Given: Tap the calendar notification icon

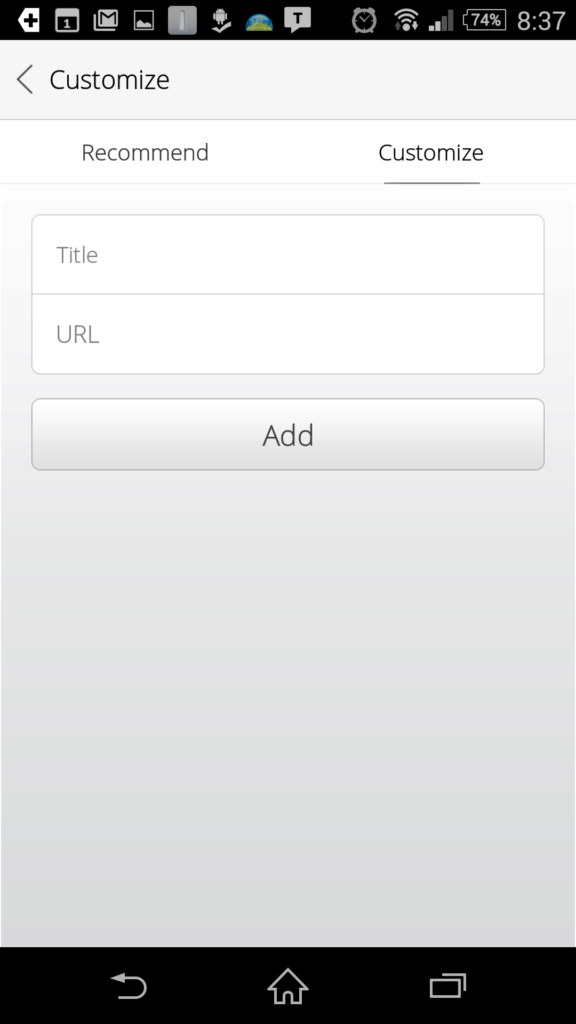Looking at the screenshot, I should point(67,20).
